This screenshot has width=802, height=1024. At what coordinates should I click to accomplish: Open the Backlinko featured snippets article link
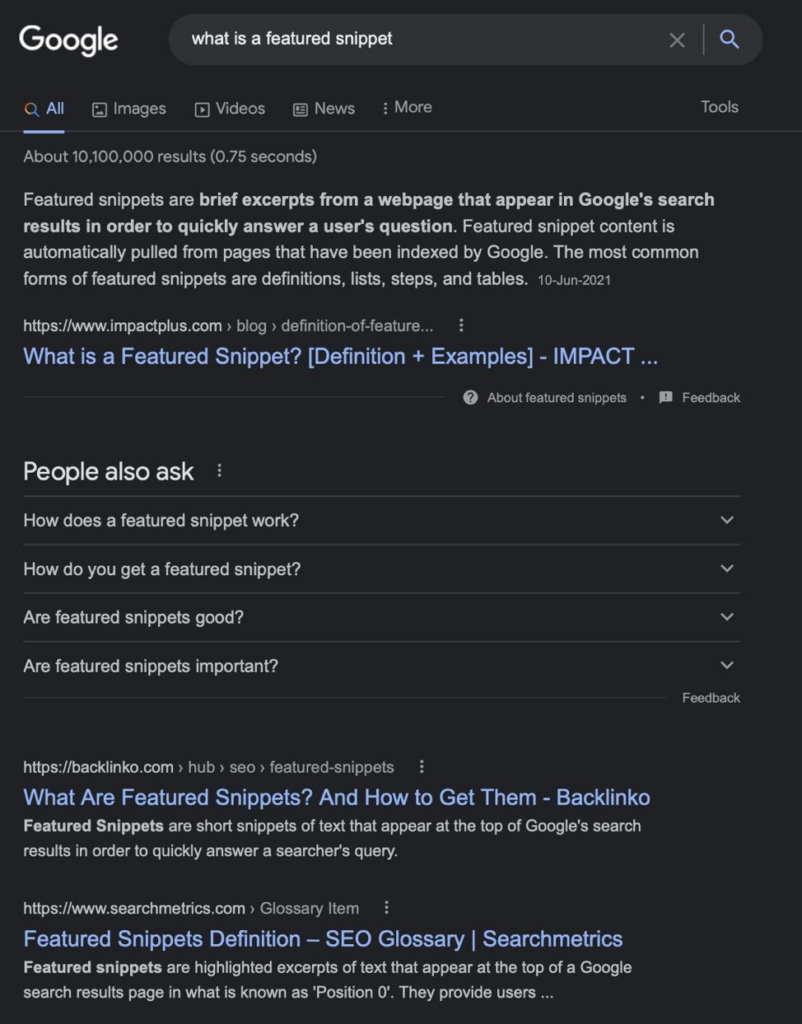(337, 797)
